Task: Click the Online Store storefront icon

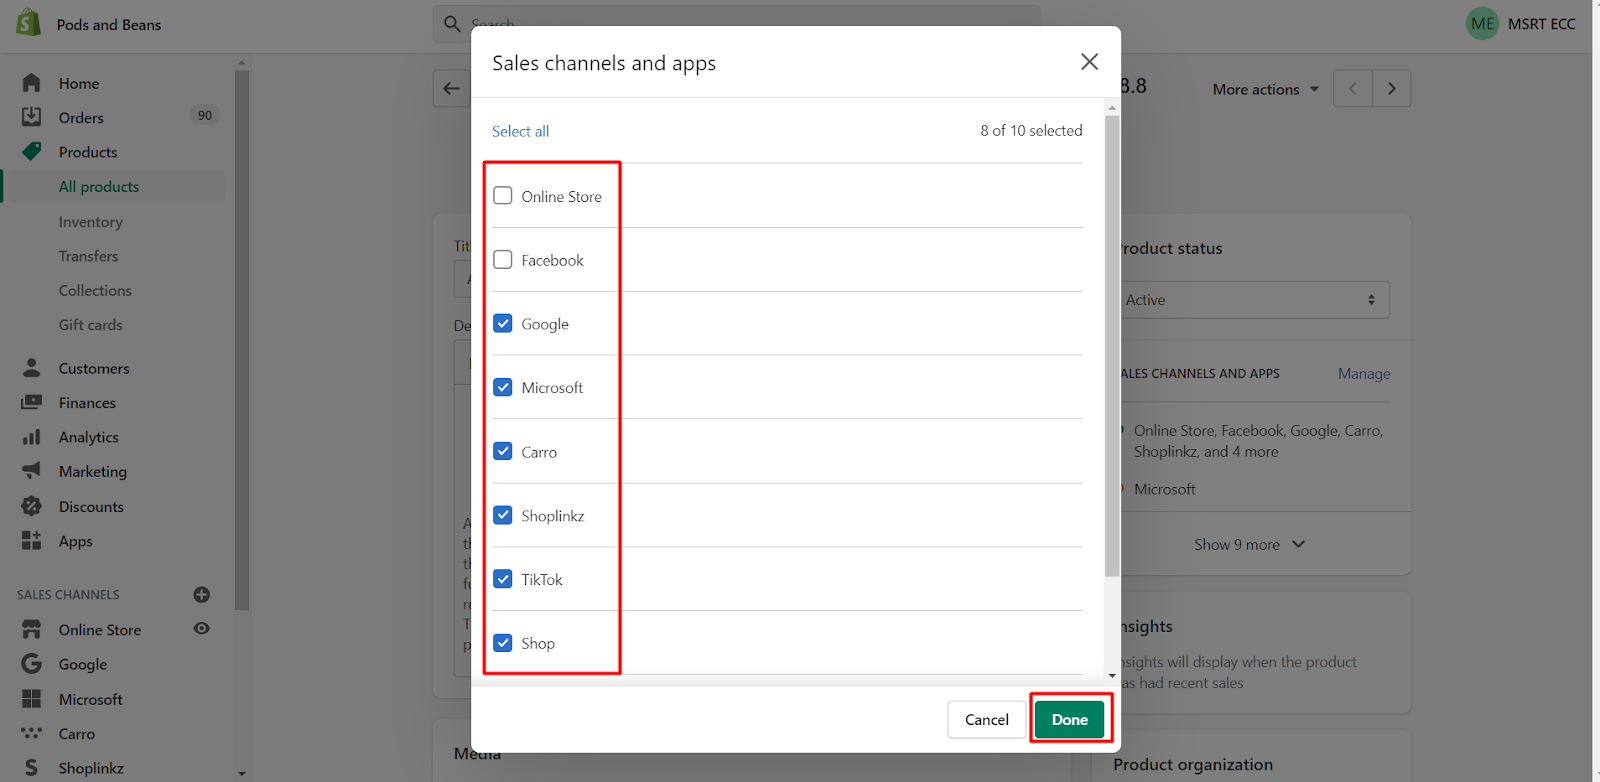Action: [x=32, y=629]
